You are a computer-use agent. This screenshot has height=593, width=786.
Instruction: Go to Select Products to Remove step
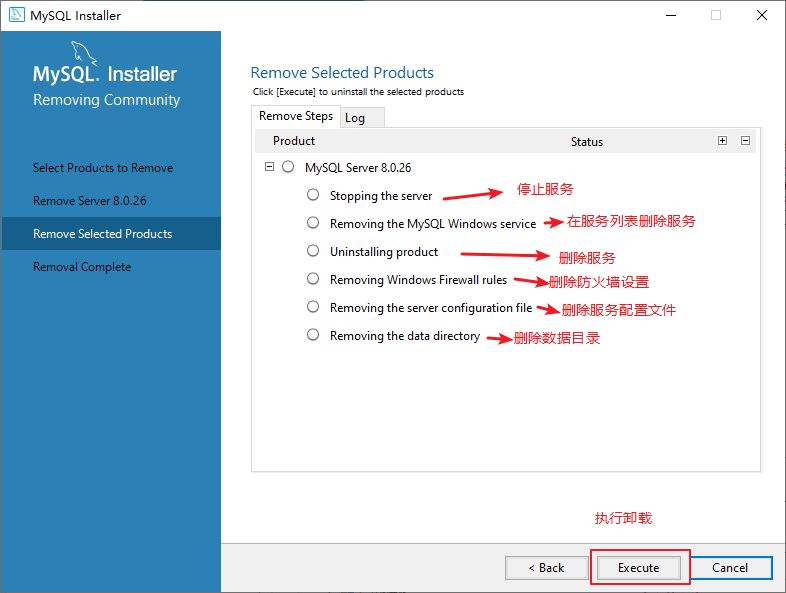point(103,168)
